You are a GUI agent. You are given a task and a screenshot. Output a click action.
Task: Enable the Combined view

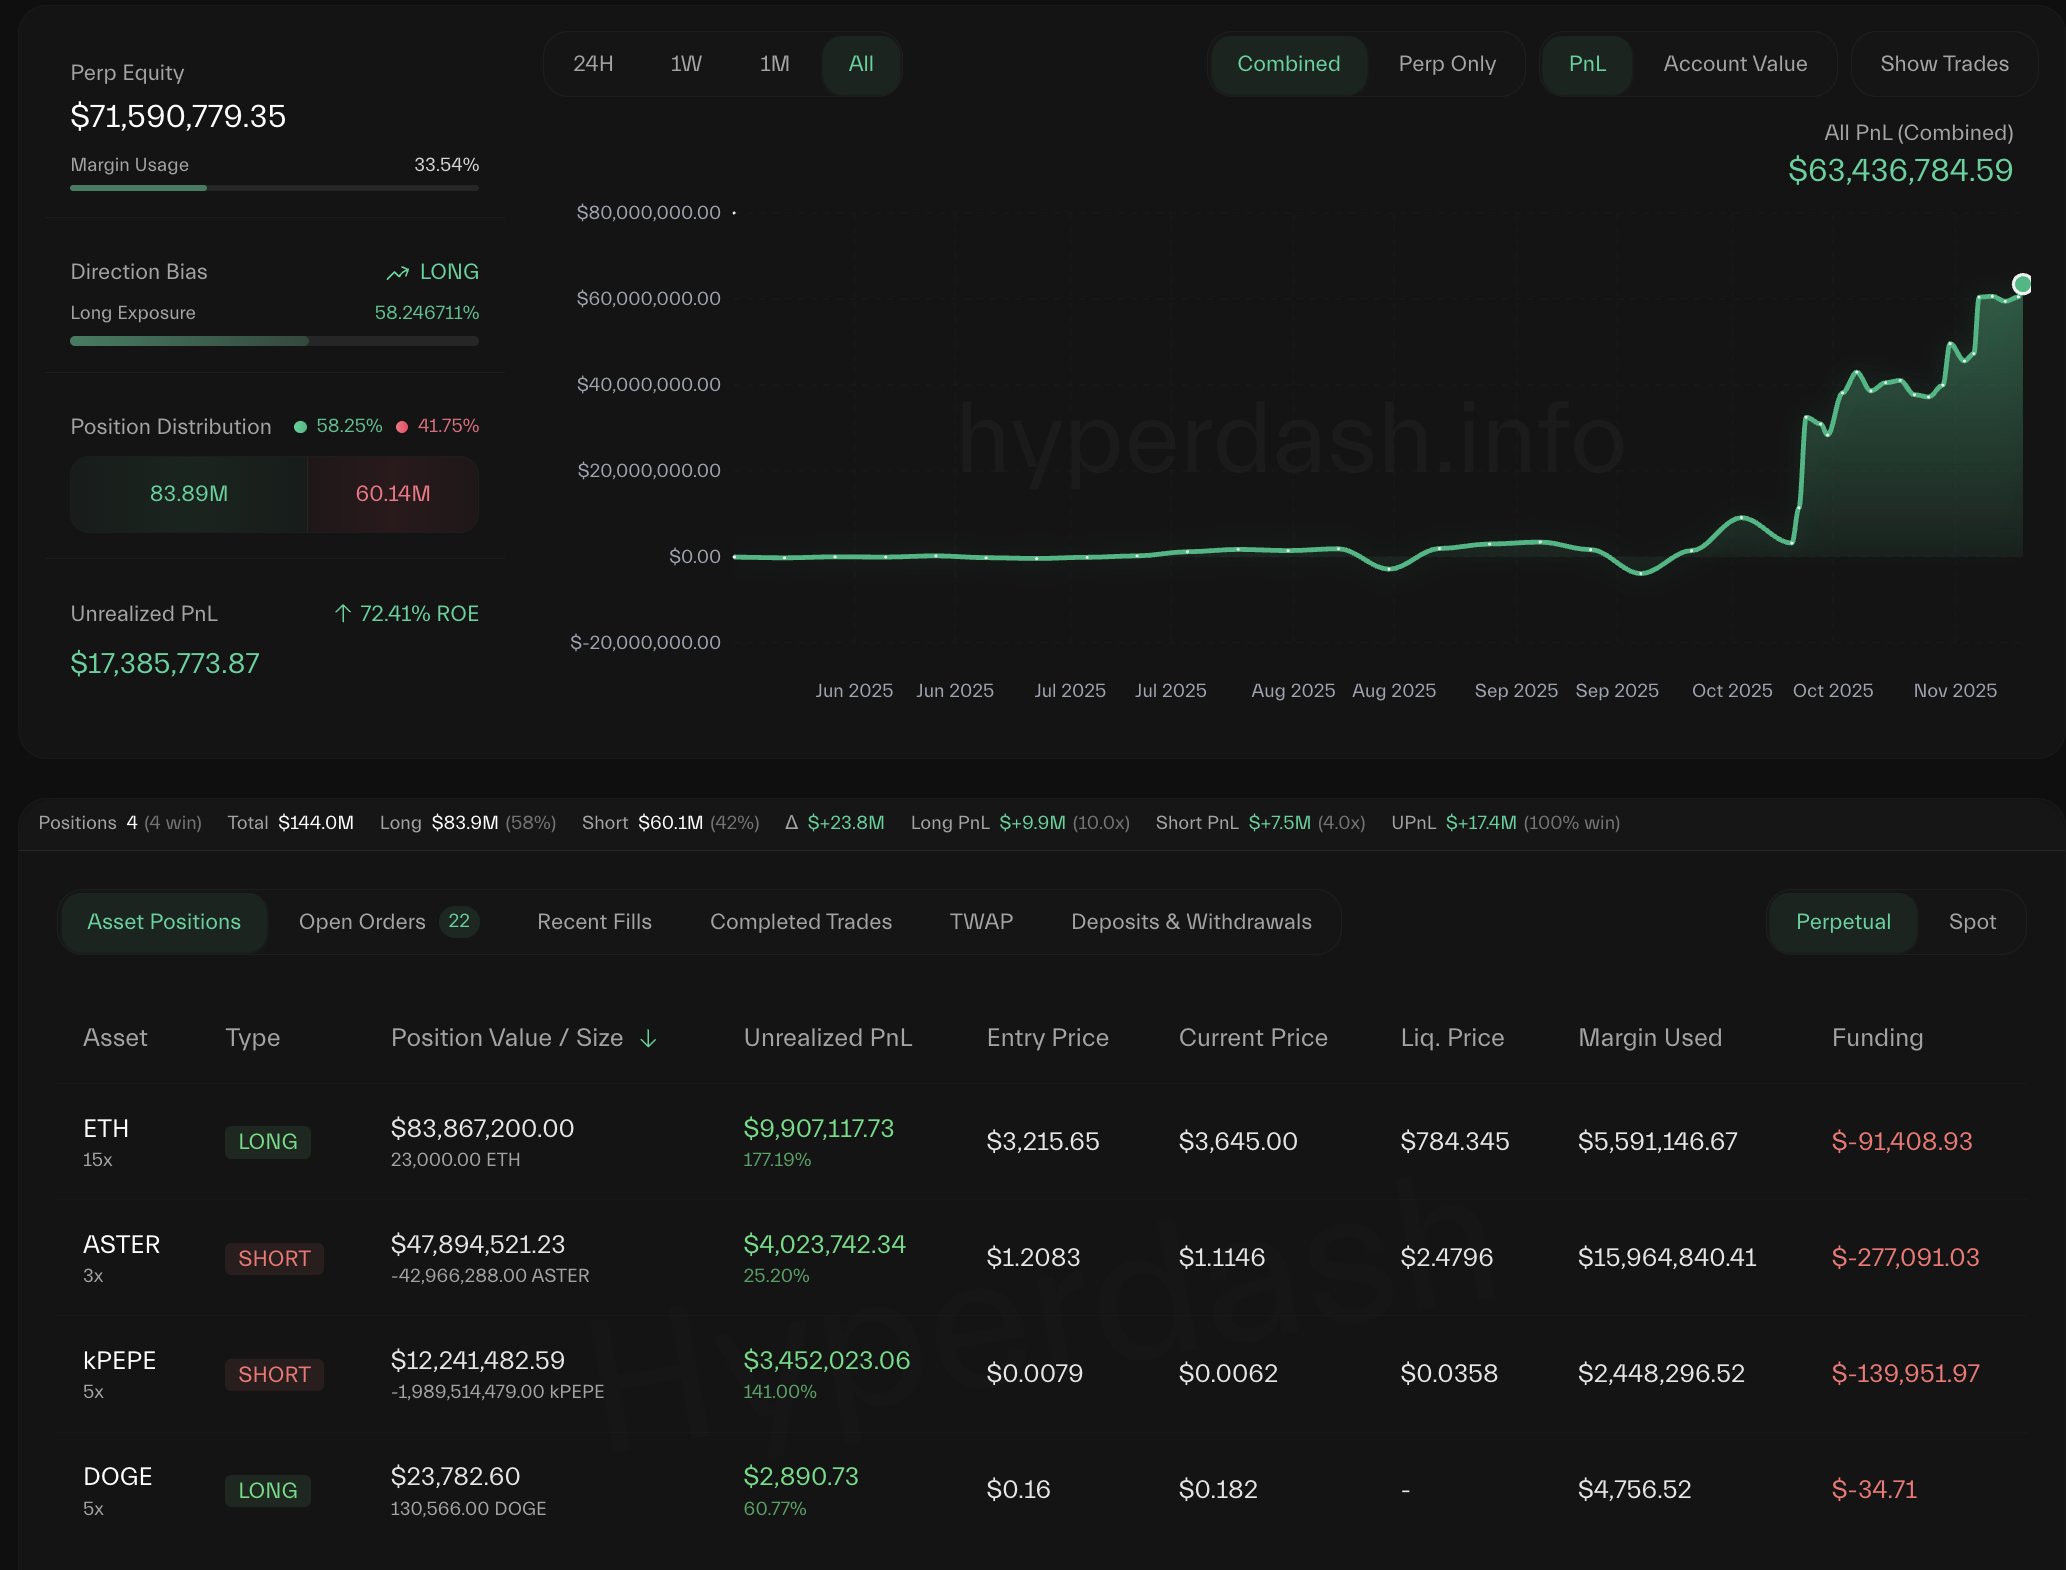click(1288, 63)
